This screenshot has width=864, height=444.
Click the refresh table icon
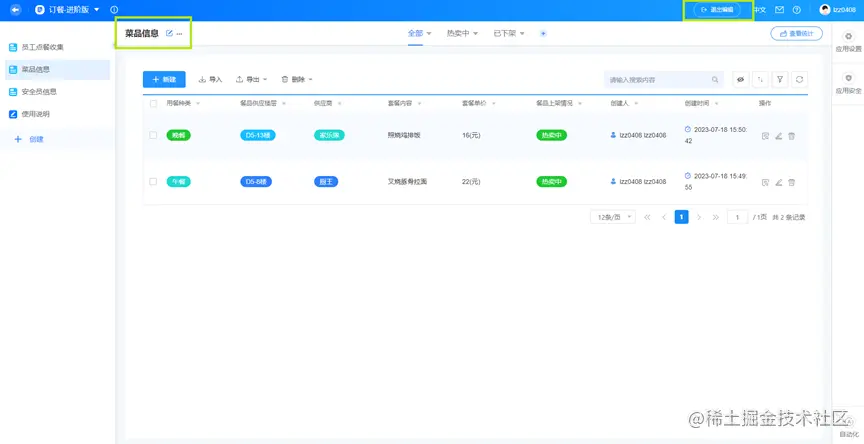(x=800, y=80)
